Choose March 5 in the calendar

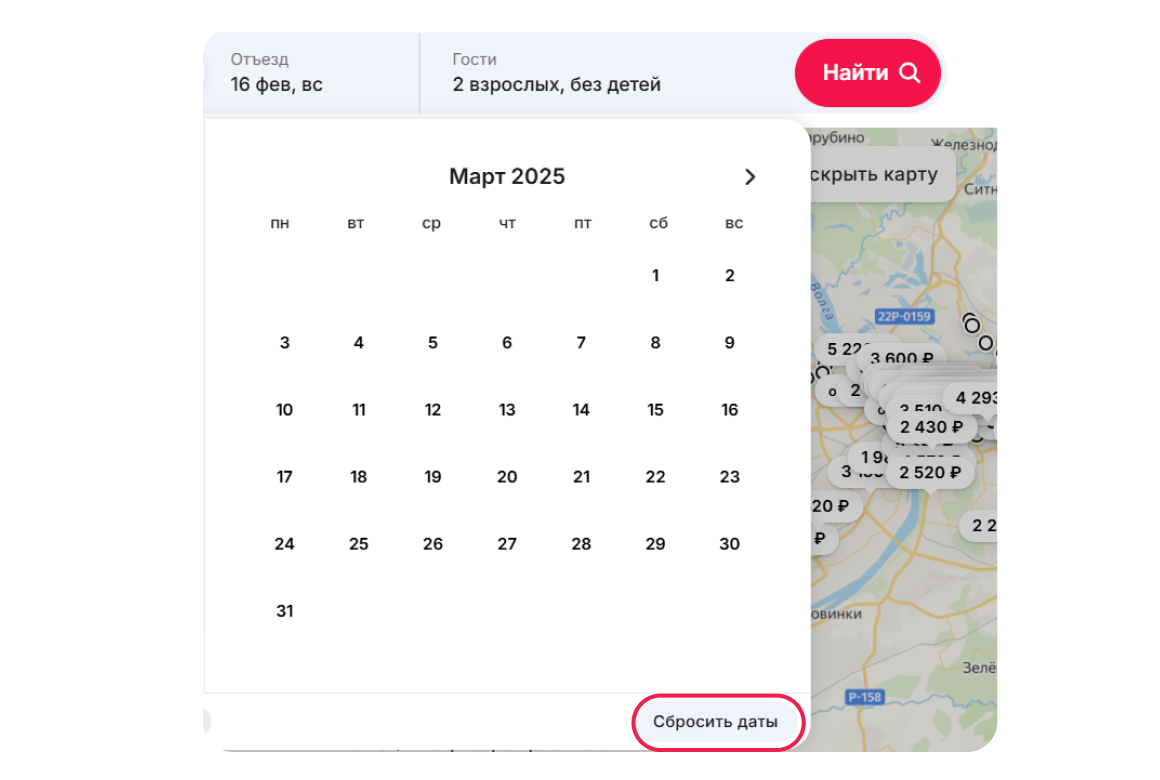coord(433,343)
